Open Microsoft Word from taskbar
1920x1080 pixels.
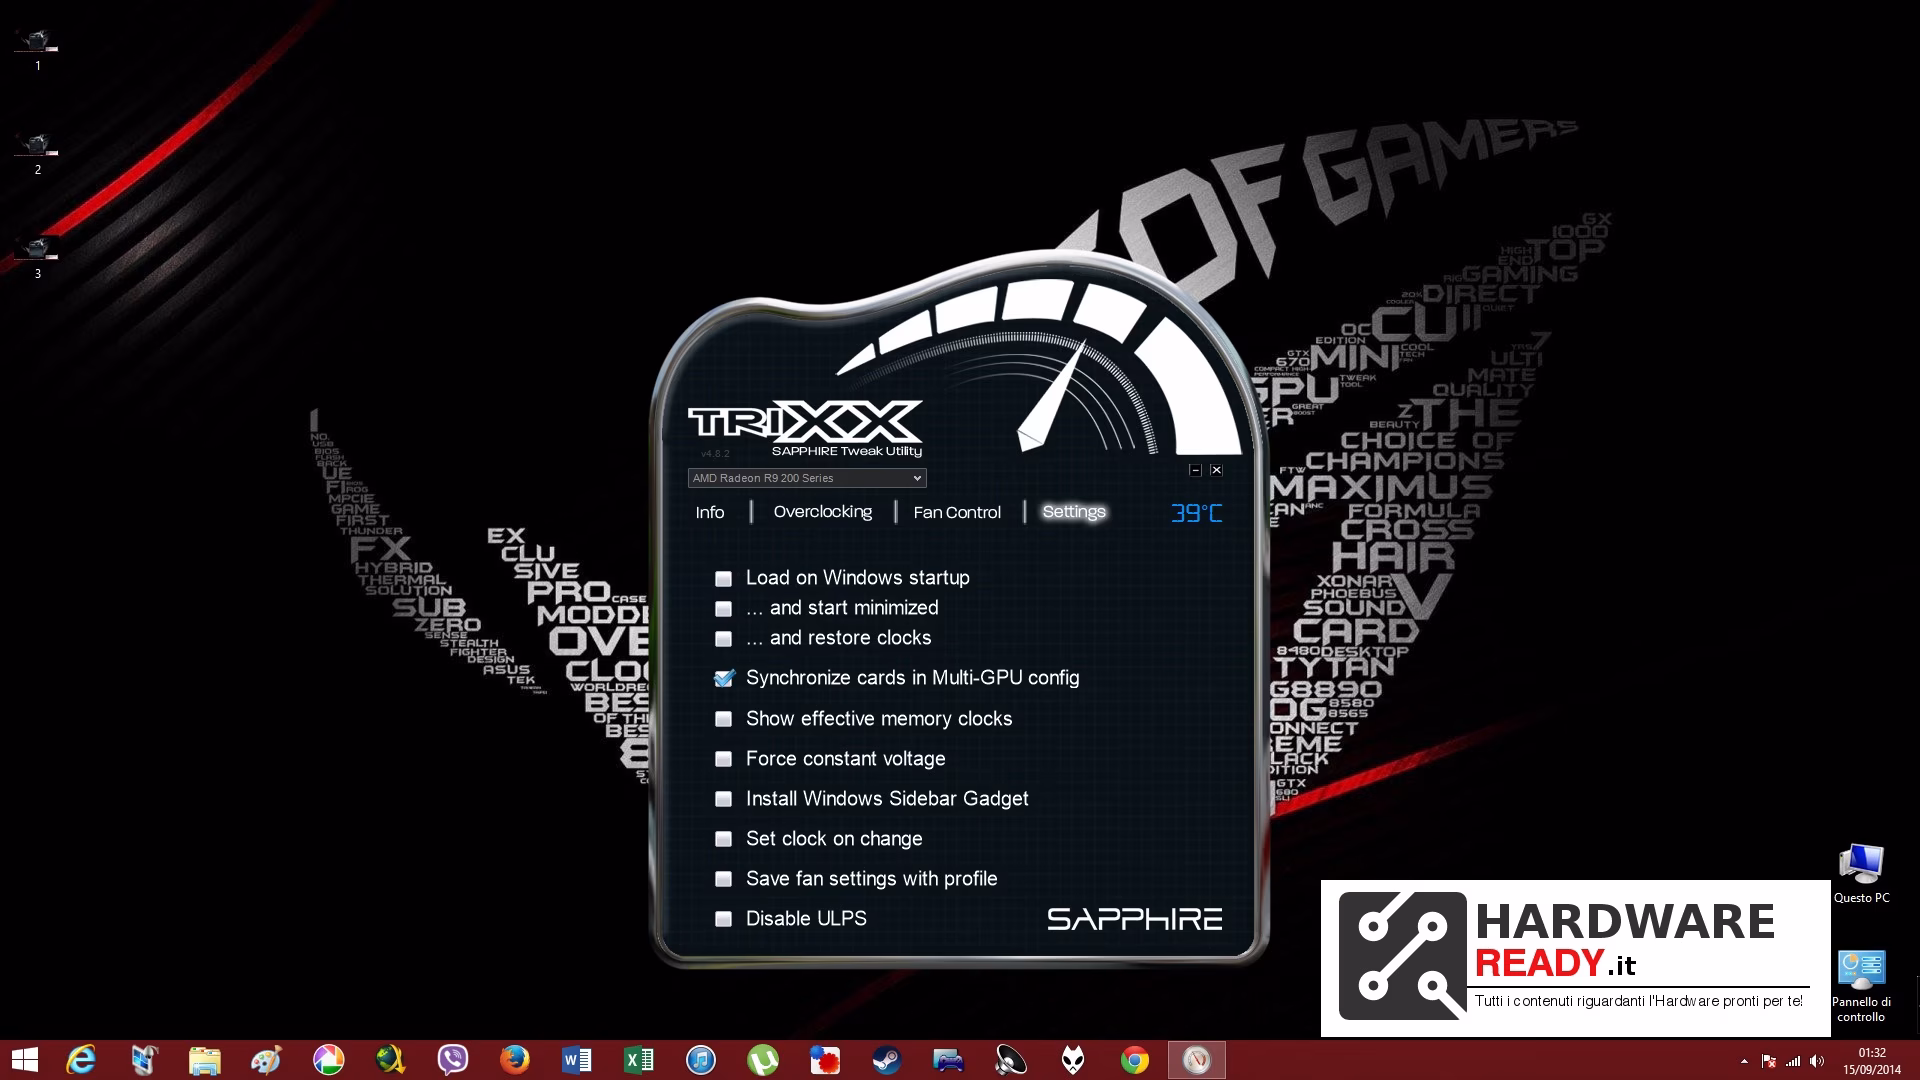(x=577, y=1060)
